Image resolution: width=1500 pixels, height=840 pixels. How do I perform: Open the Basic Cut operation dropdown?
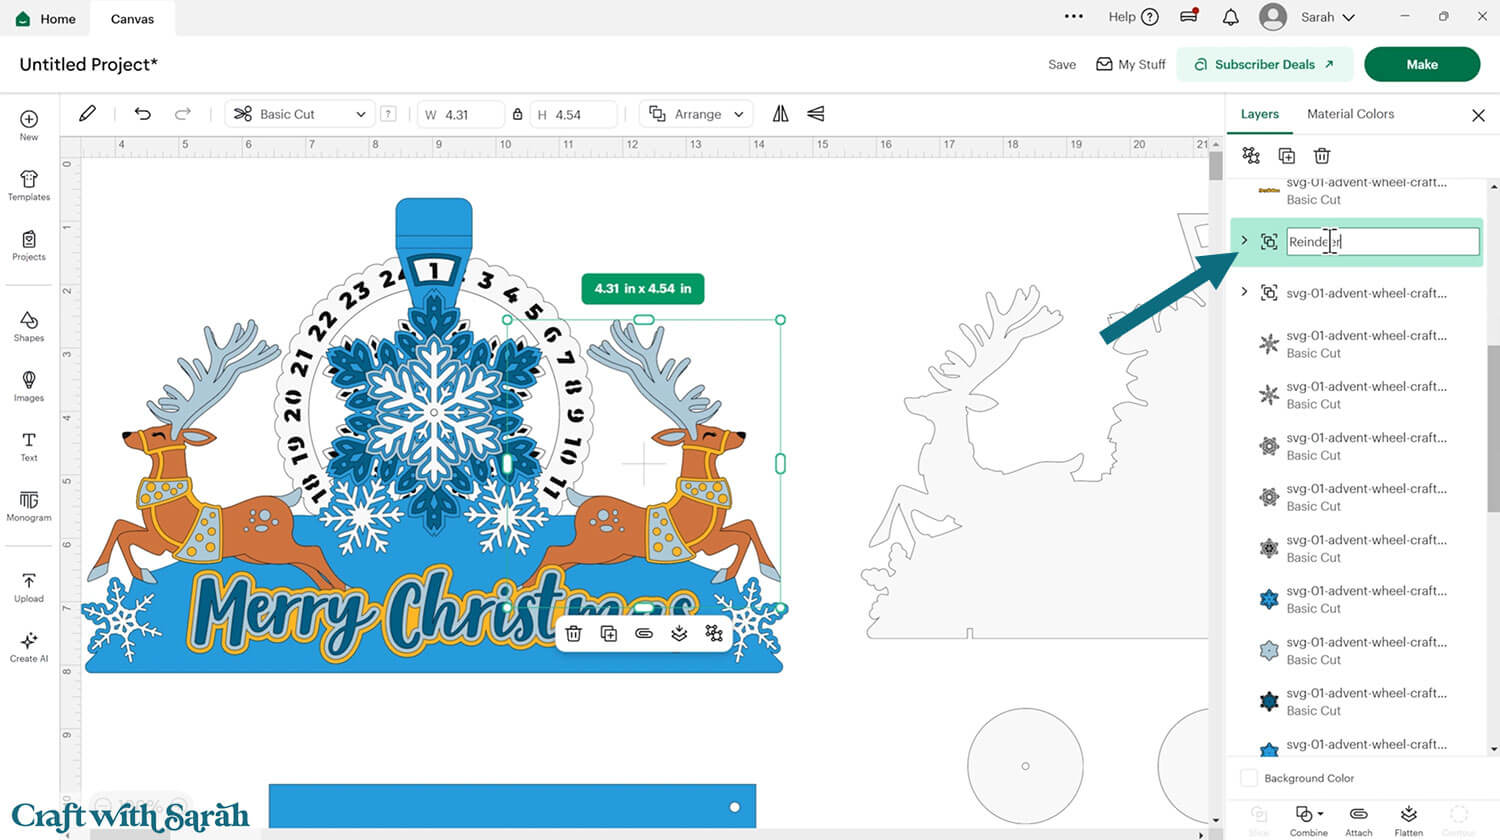click(300, 114)
